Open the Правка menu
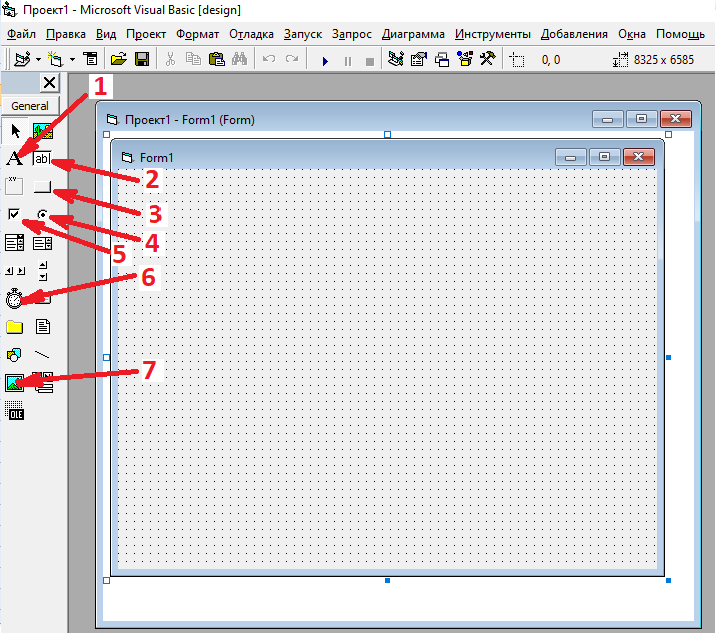Viewport: 716px width, 633px height. click(66, 34)
